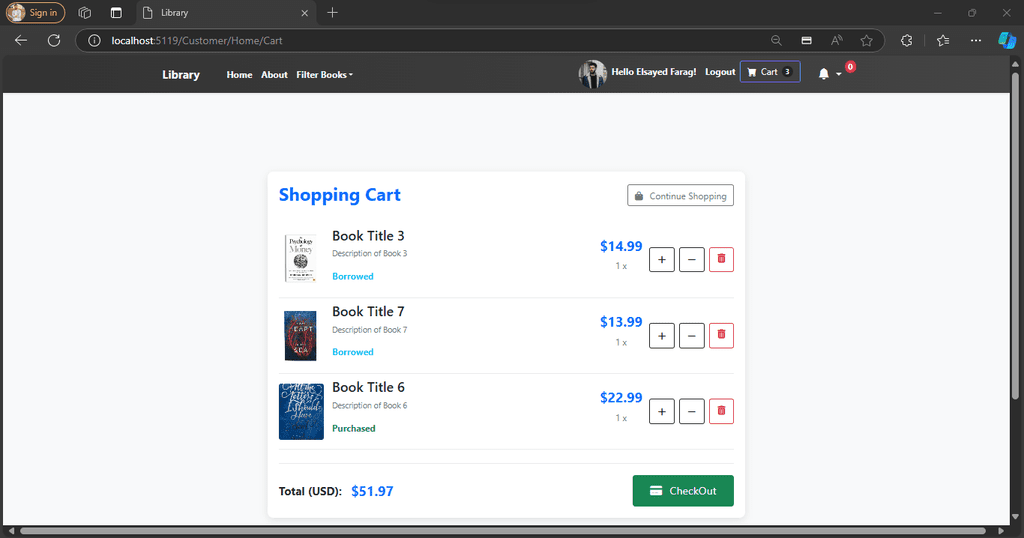Open browser Extensions icon

click(x=906, y=40)
